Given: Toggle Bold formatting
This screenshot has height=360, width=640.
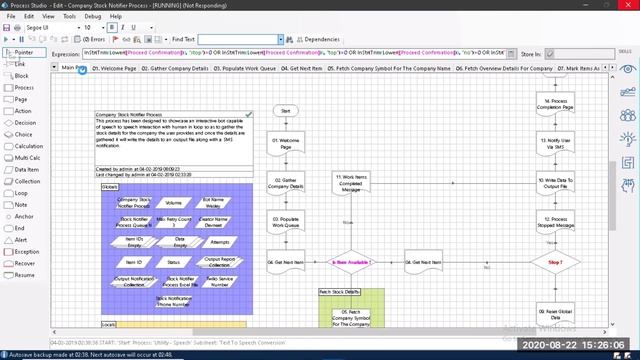Looking at the screenshot, I should point(112,28).
